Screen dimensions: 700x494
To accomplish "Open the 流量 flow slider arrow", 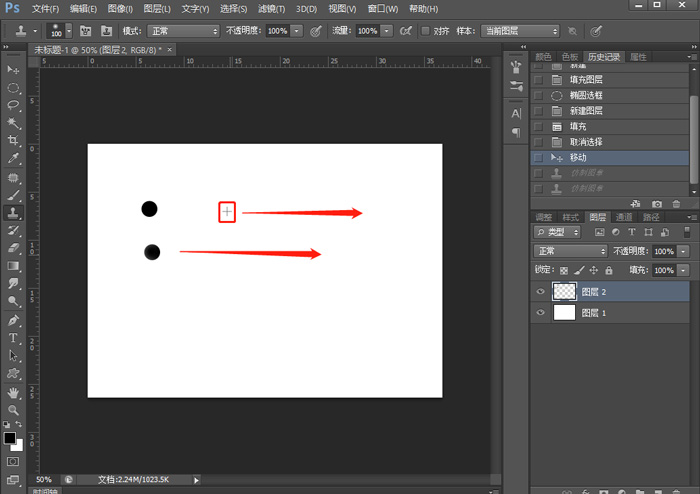I will [387, 31].
